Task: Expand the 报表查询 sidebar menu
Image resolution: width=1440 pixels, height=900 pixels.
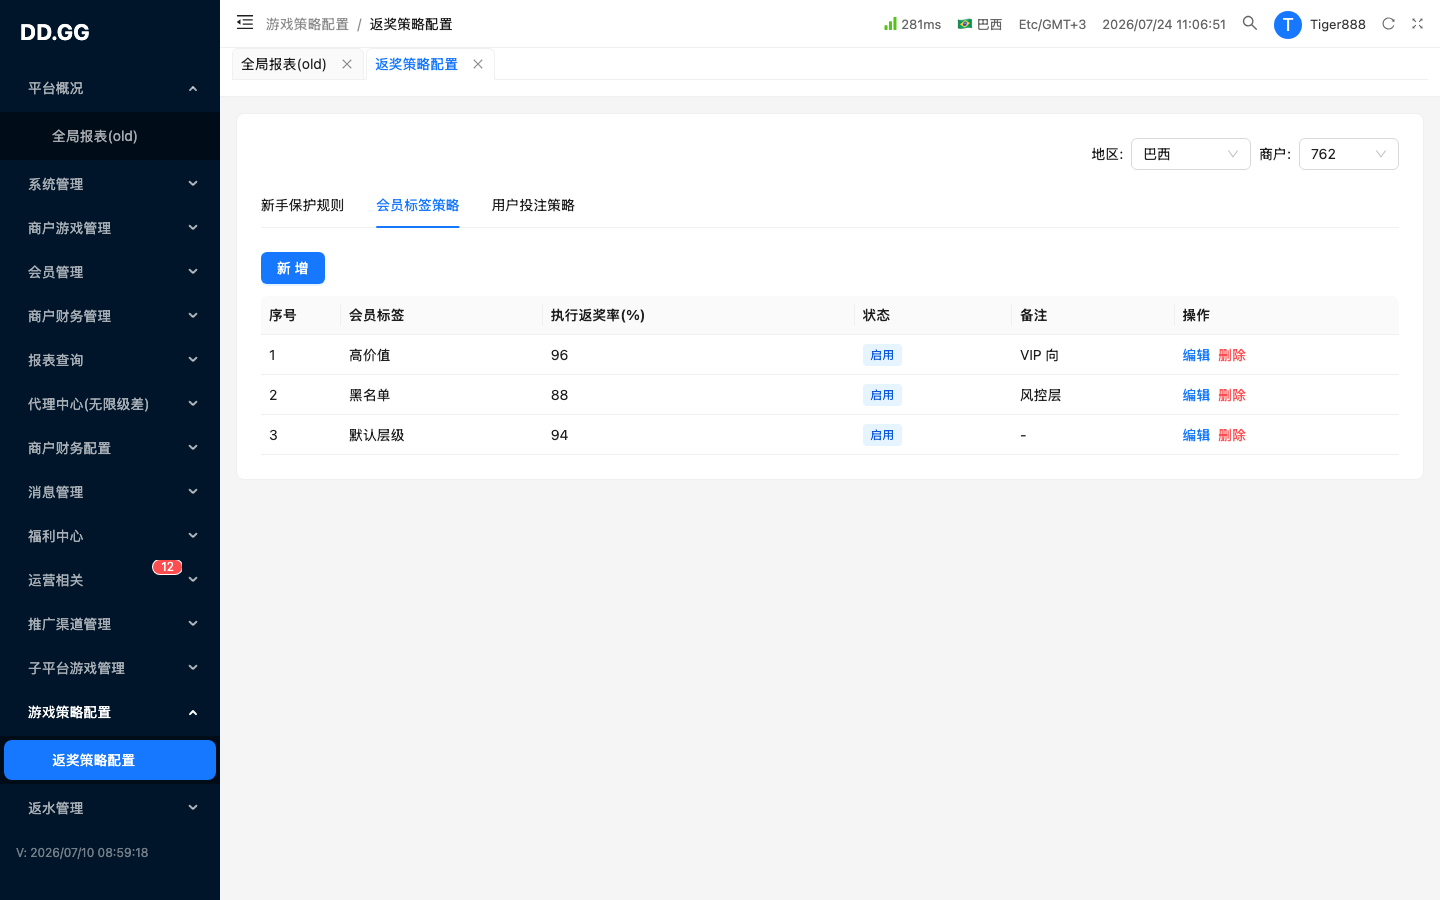Action: [x=110, y=360]
